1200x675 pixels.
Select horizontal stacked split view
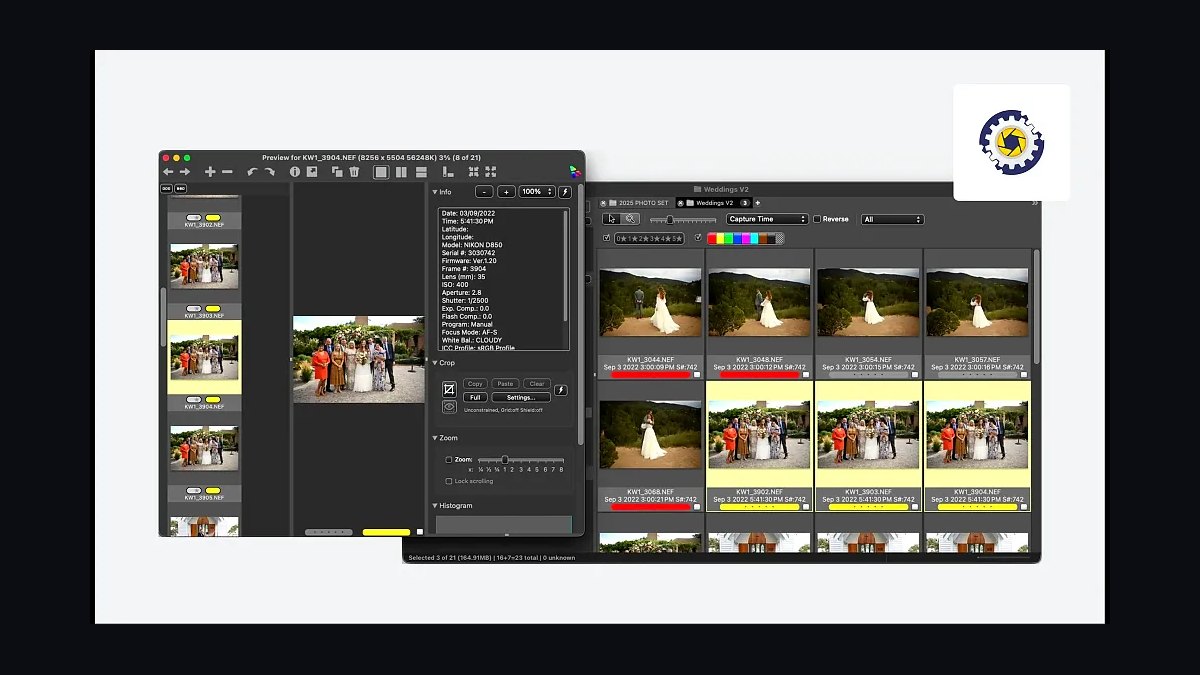(x=421, y=172)
